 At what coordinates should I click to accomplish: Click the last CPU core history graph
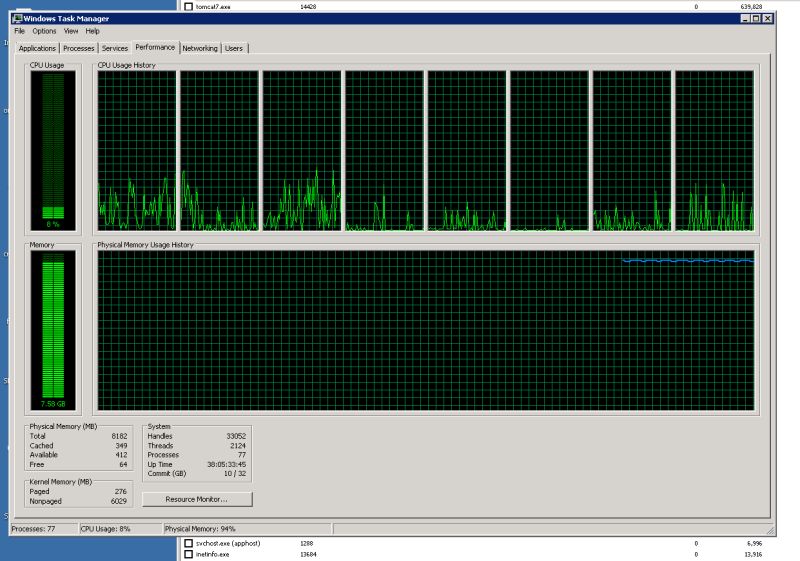[714, 150]
